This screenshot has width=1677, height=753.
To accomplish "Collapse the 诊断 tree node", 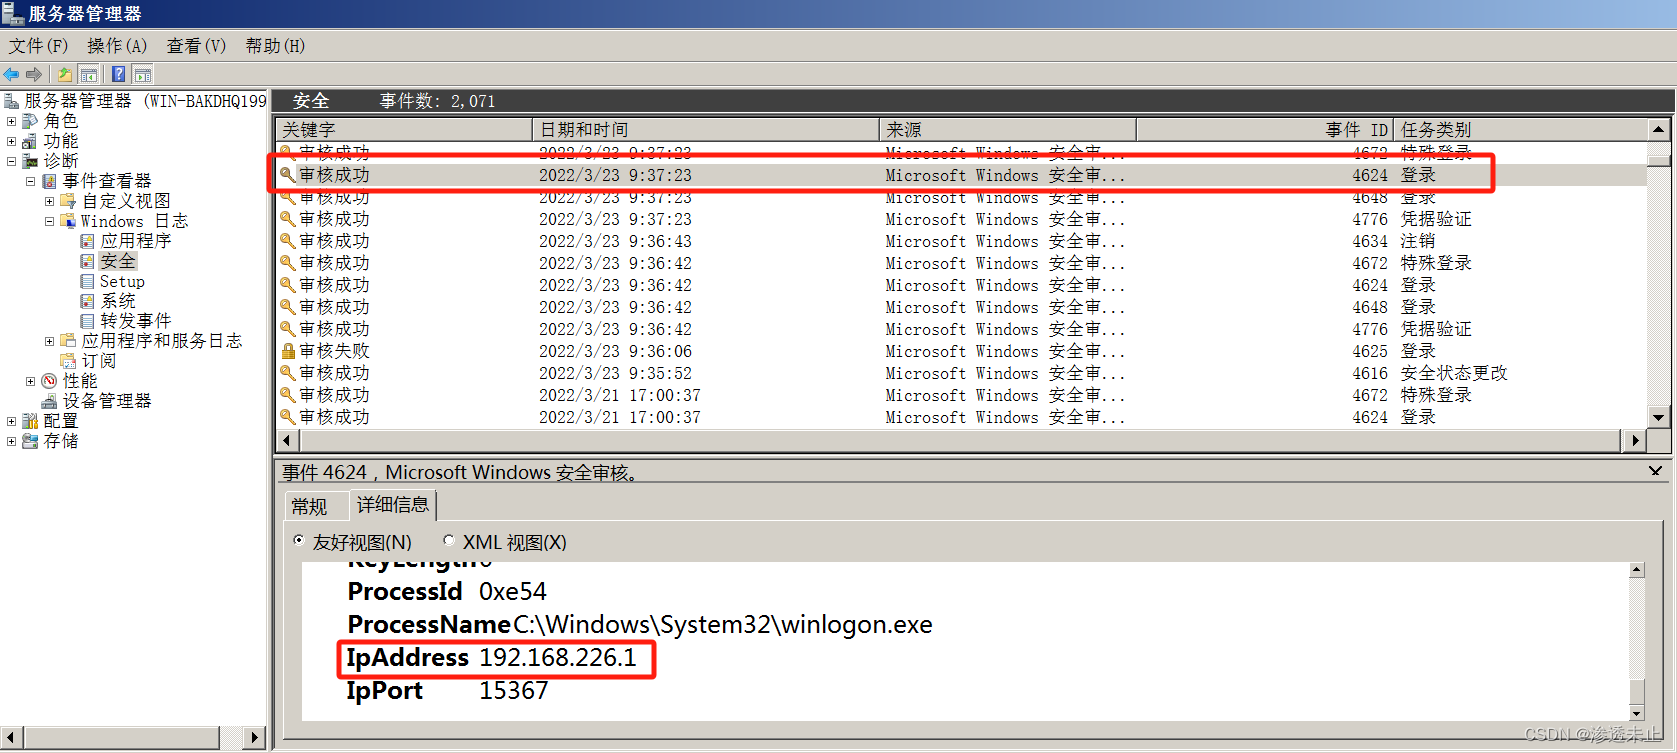I will (x=11, y=161).
